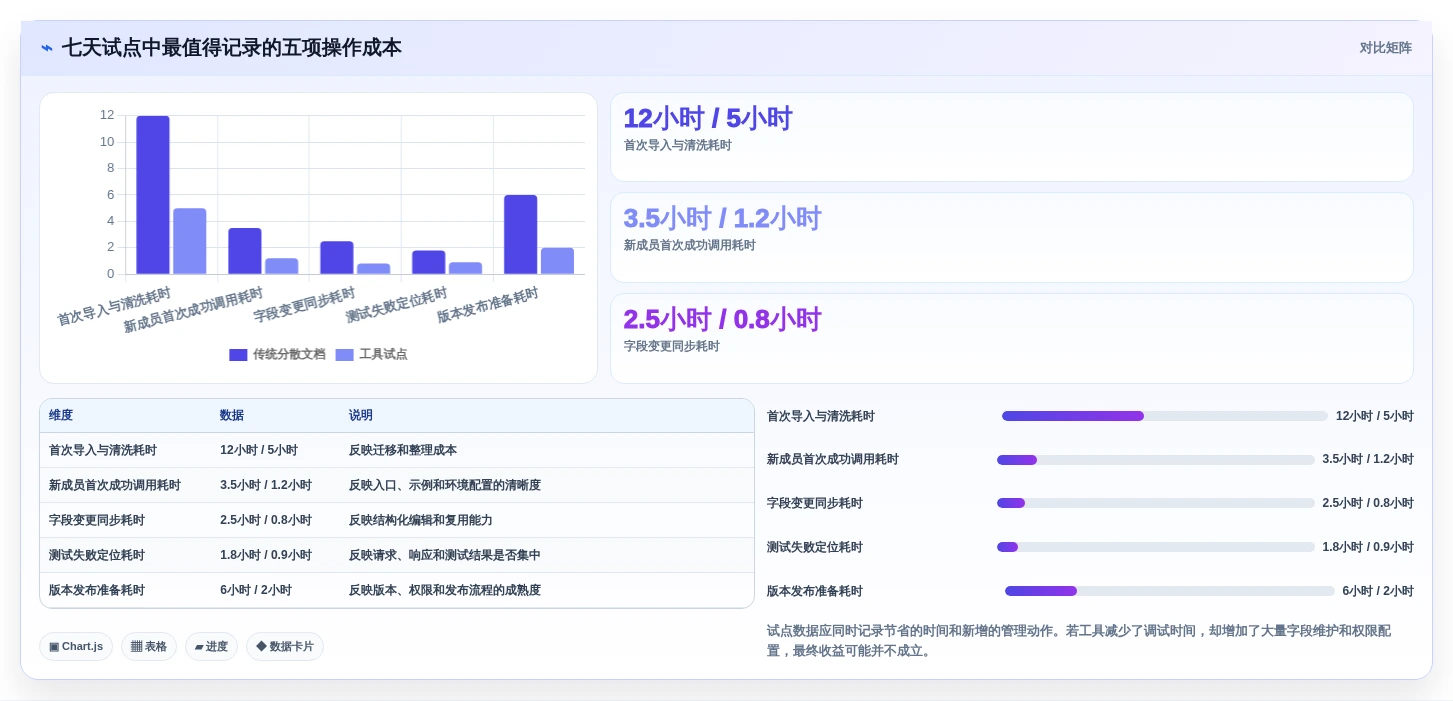The width and height of the screenshot is (1453, 701).
Task: Click progress row label 测试失败定位耗时
Action: point(815,547)
